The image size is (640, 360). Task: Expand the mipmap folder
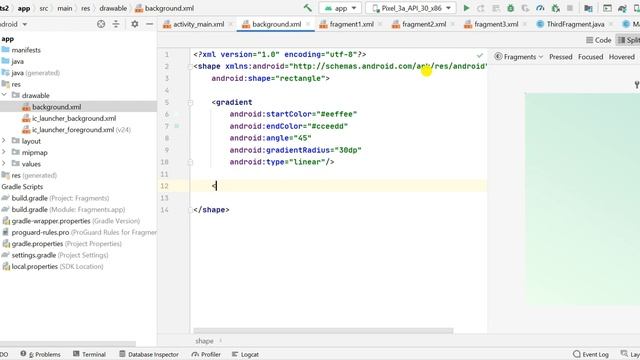point(4,152)
